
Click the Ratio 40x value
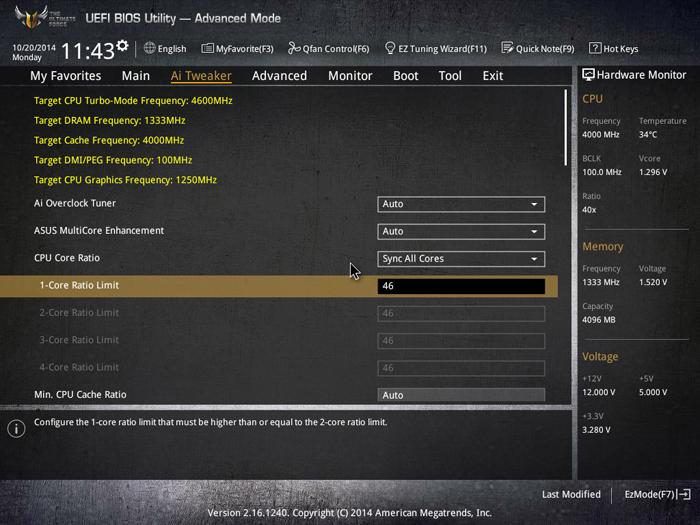[x=589, y=210]
